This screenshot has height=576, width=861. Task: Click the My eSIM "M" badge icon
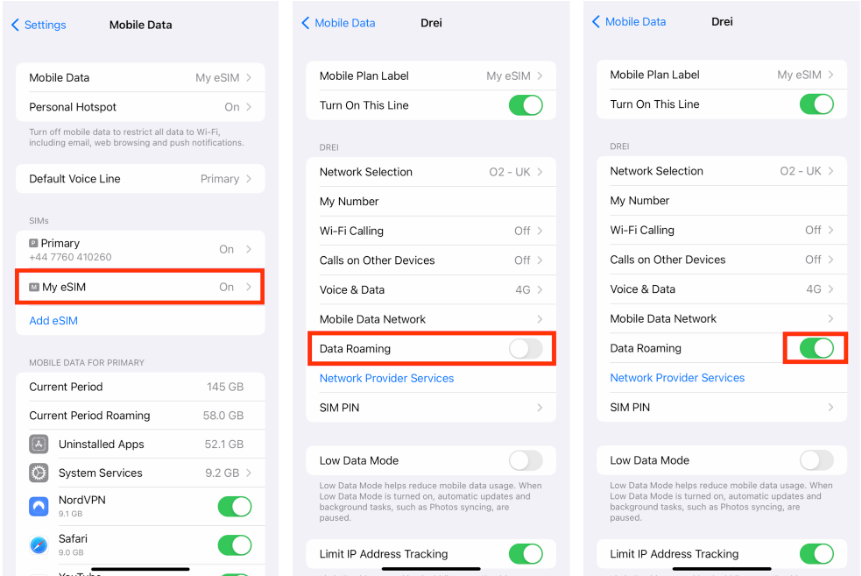(34, 287)
